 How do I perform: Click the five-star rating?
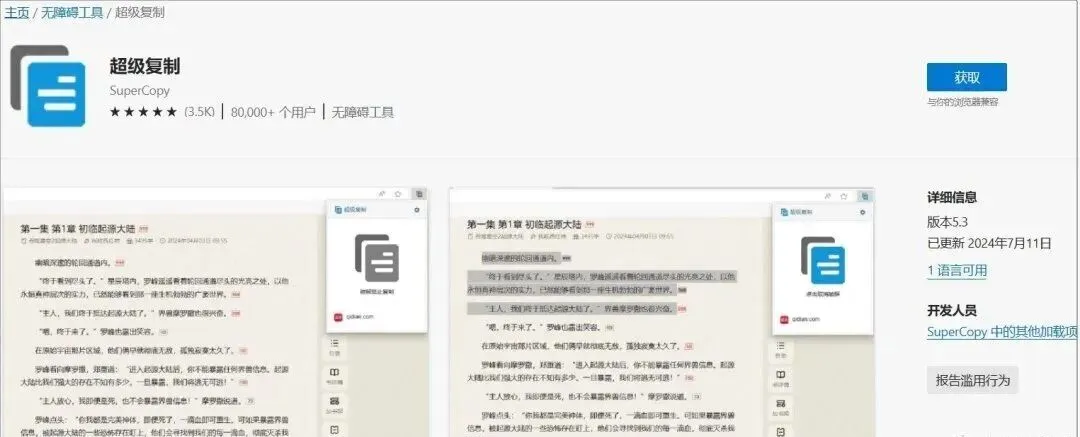click(x=143, y=112)
